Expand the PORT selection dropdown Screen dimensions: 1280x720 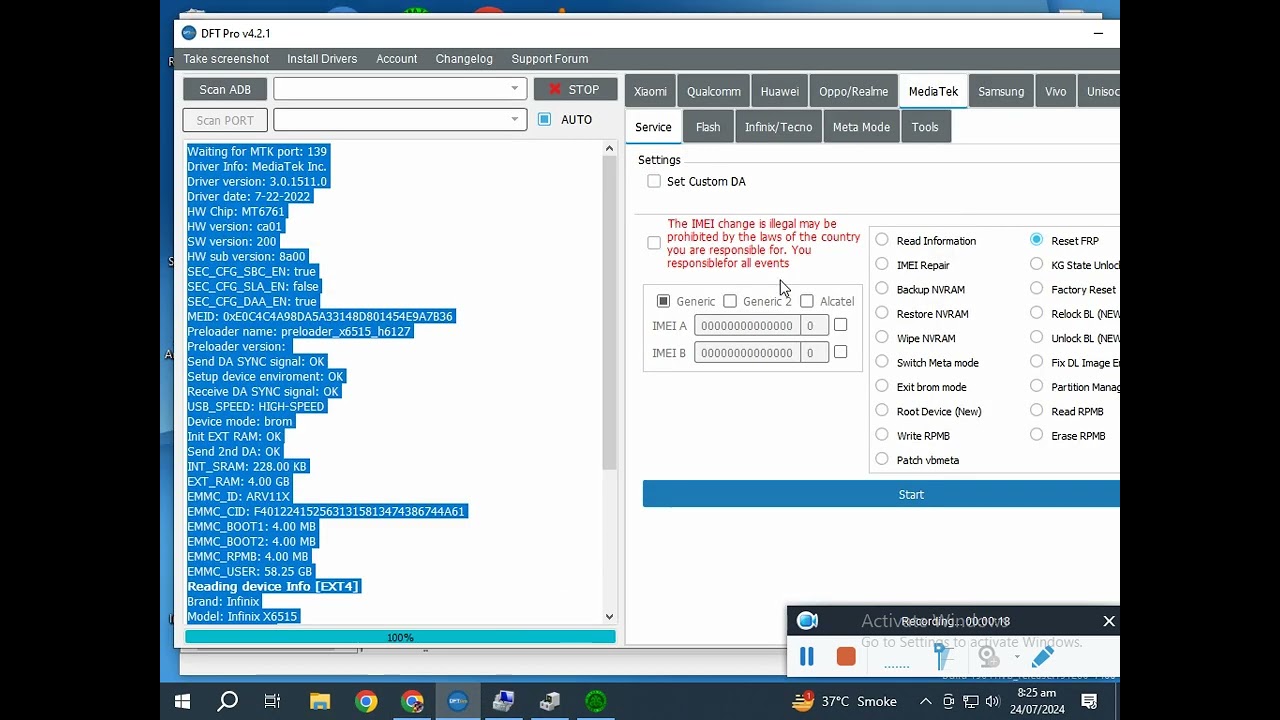pyautogui.click(x=515, y=120)
